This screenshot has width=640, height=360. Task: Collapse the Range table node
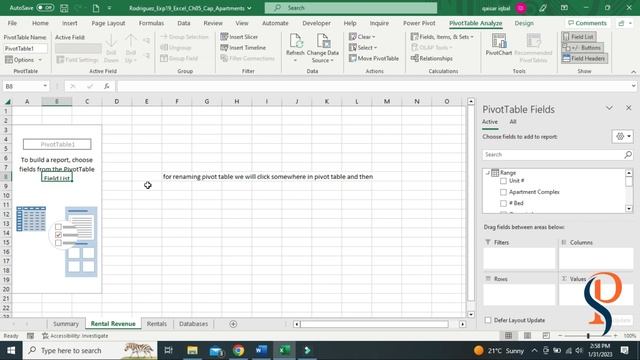click(x=488, y=173)
